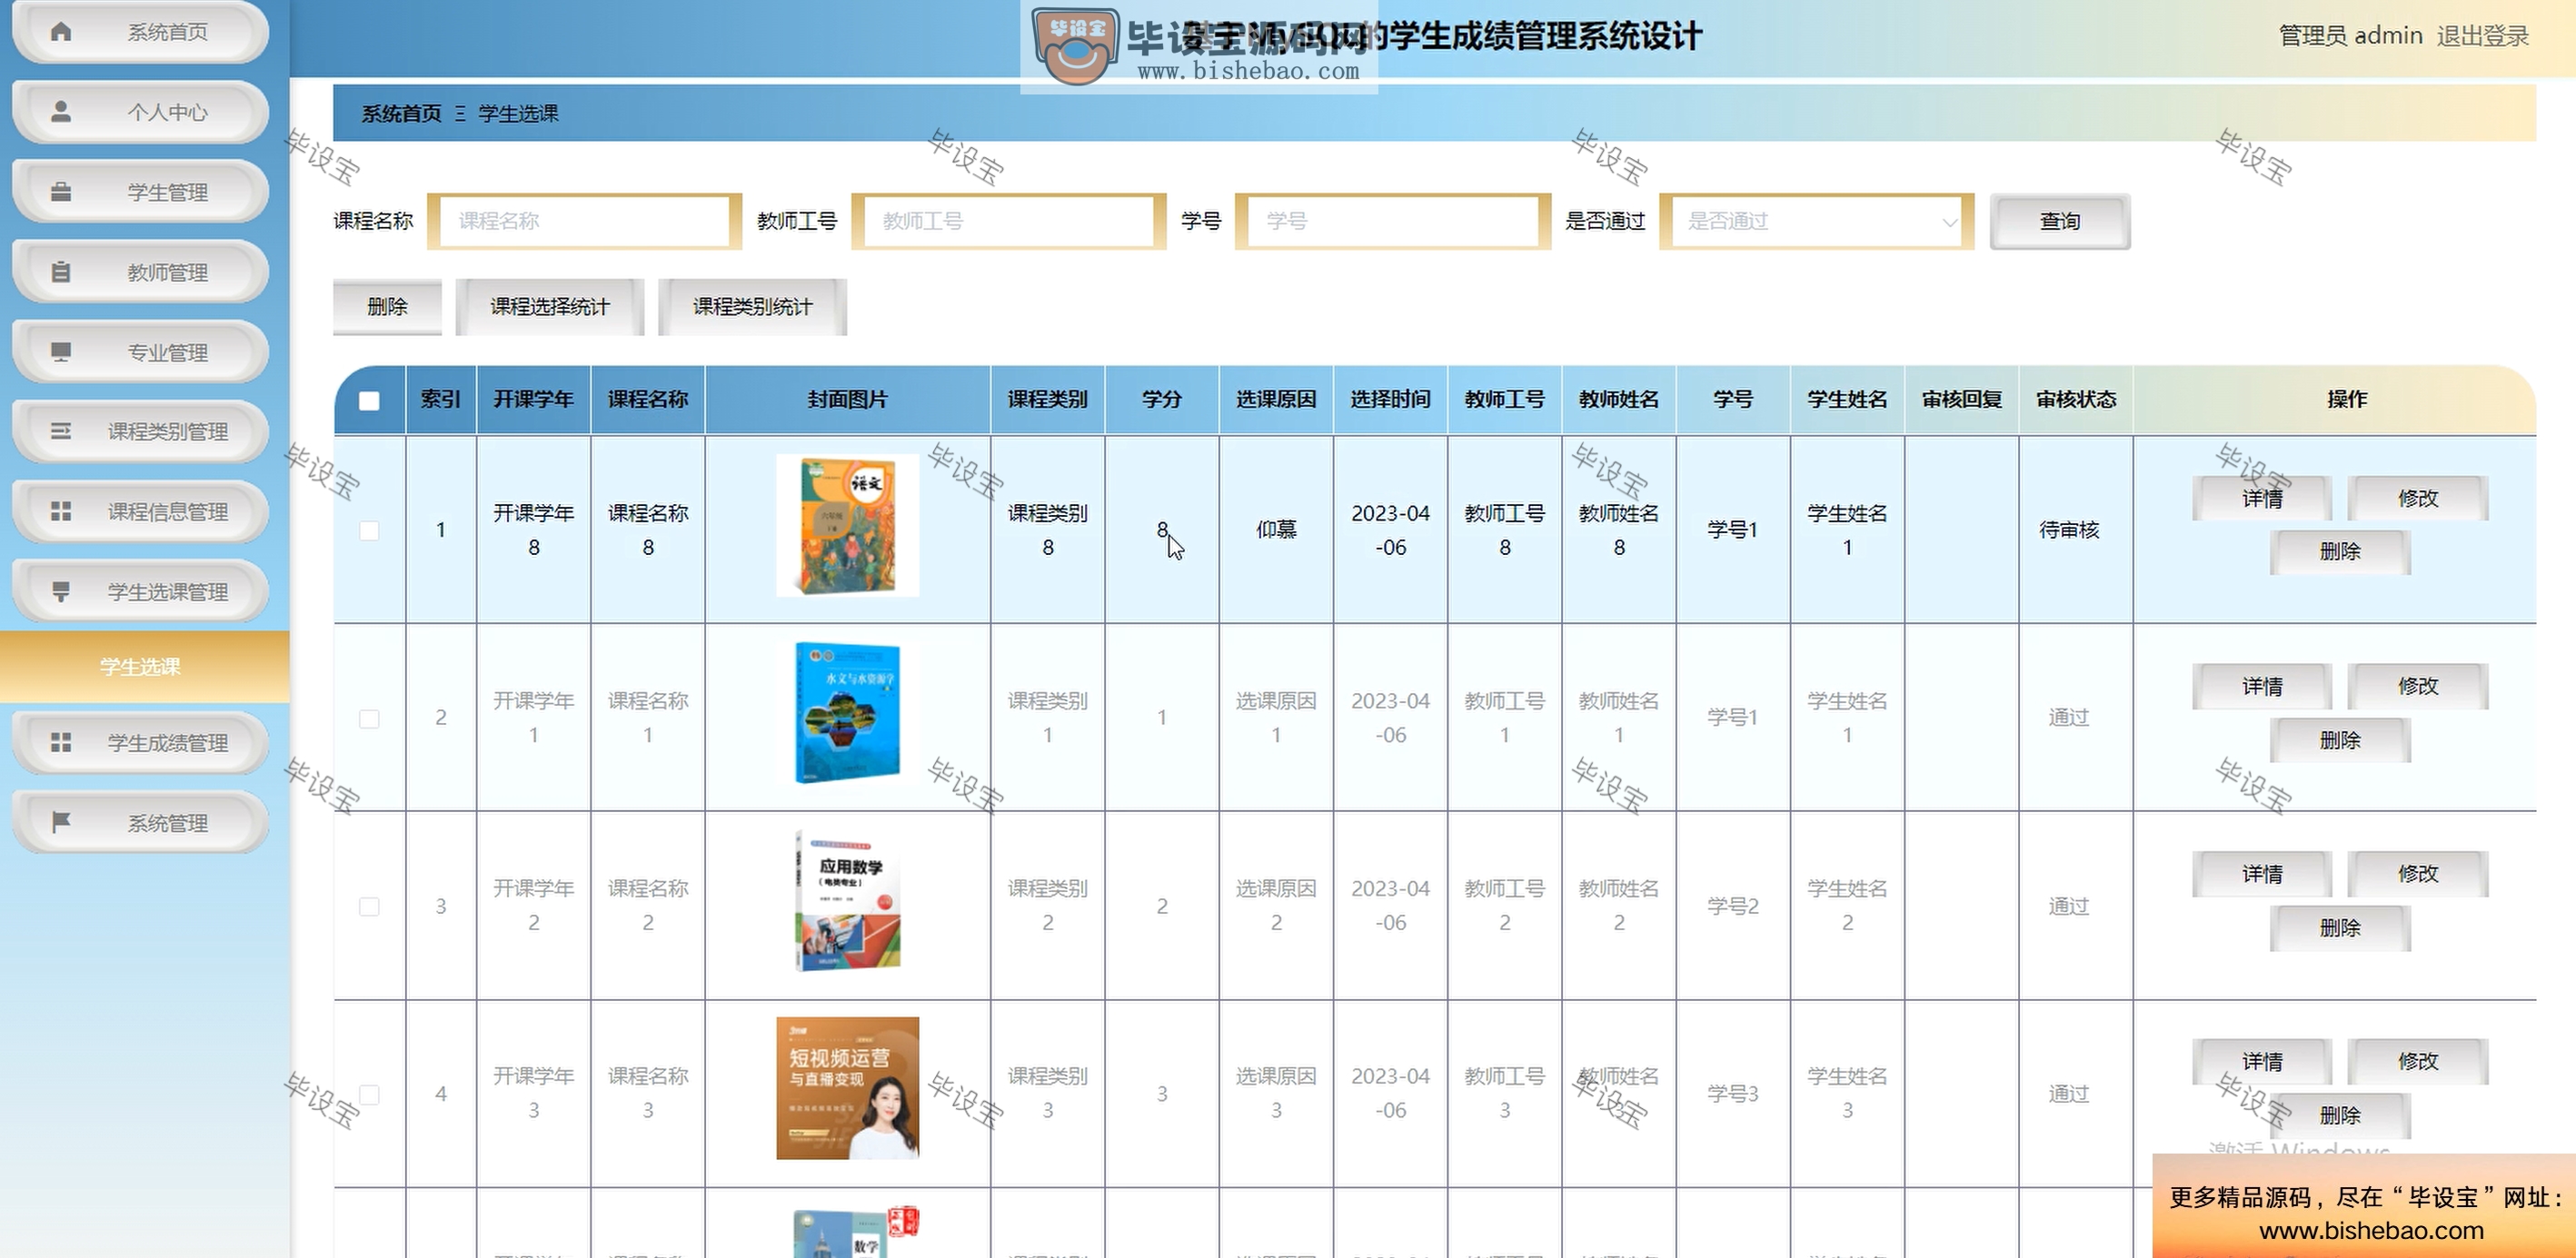Click 修改 for row index 1

tap(2417, 498)
